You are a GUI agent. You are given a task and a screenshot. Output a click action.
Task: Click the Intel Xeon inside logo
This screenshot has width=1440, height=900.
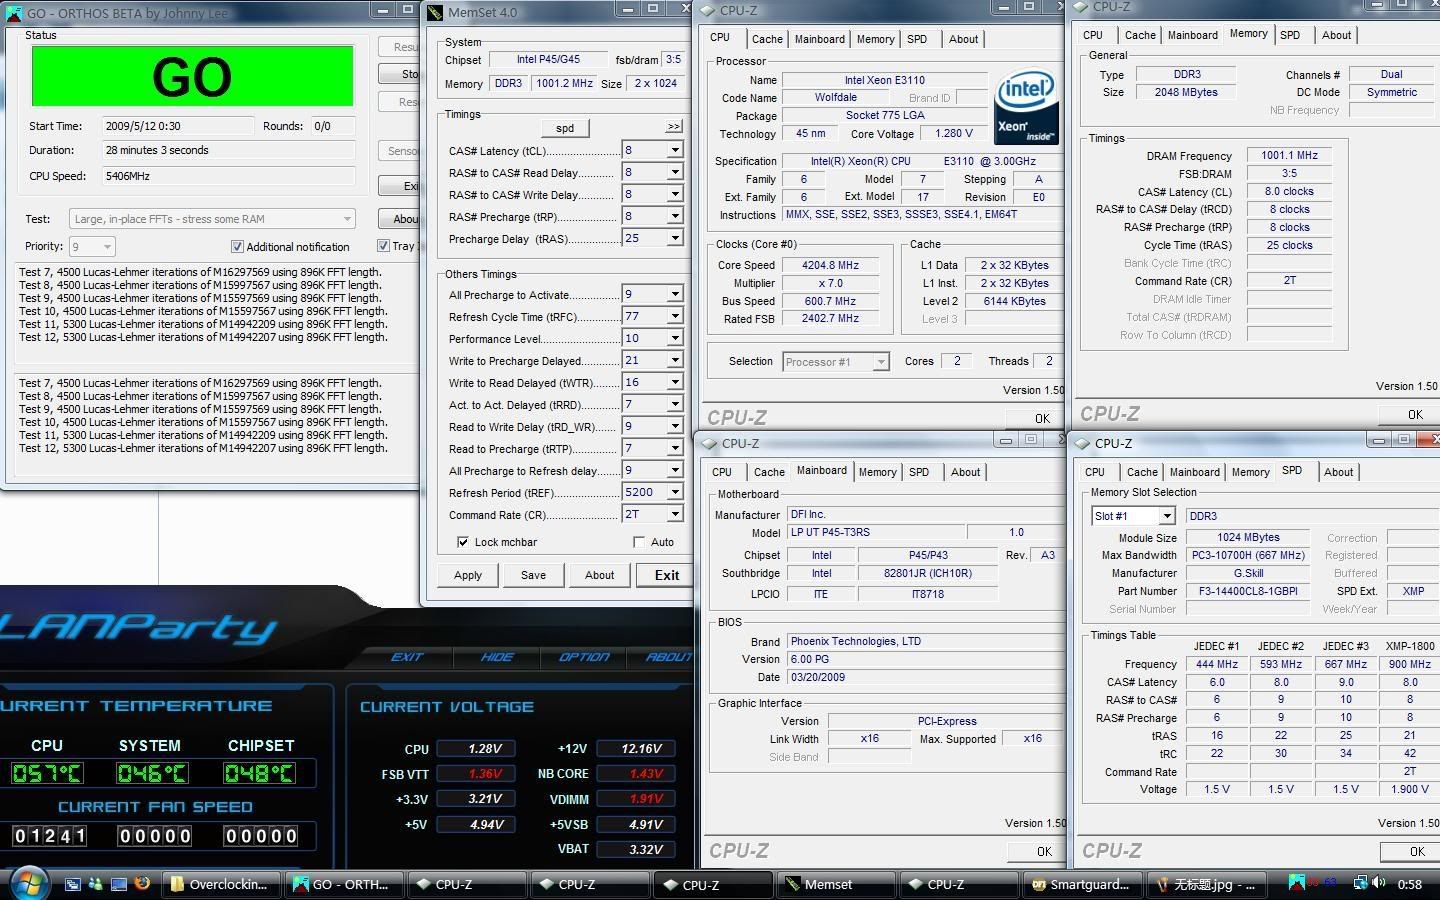1024,106
